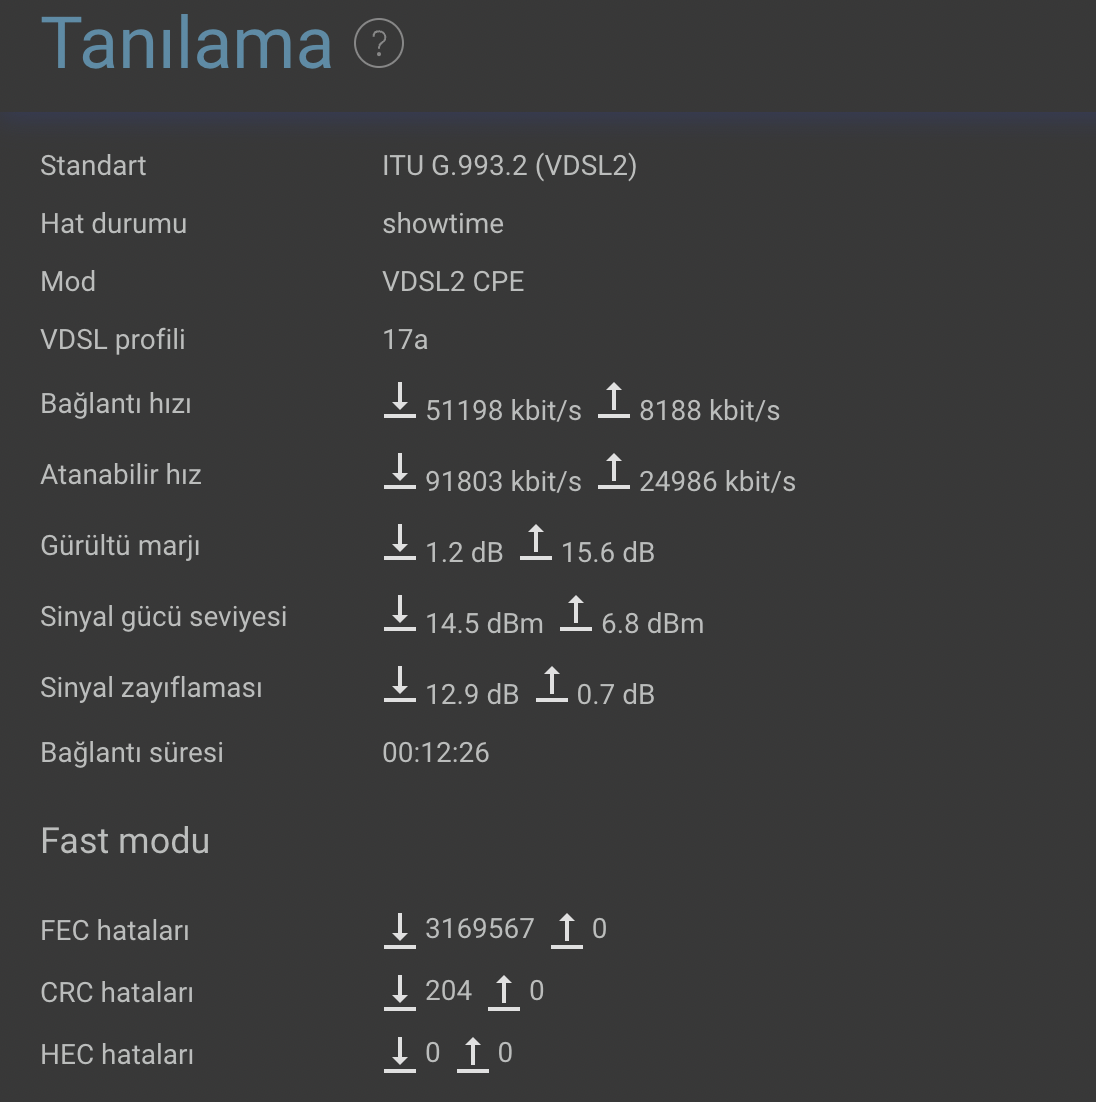Click the Tanılama page heading
The height and width of the screenshot is (1102, 1096).
(186, 44)
